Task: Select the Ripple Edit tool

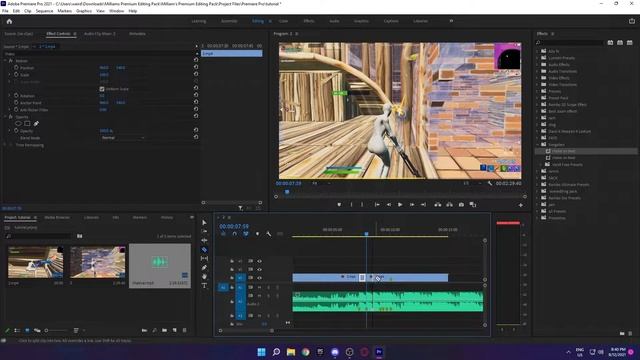Action: pyautogui.click(x=204, y=240)
